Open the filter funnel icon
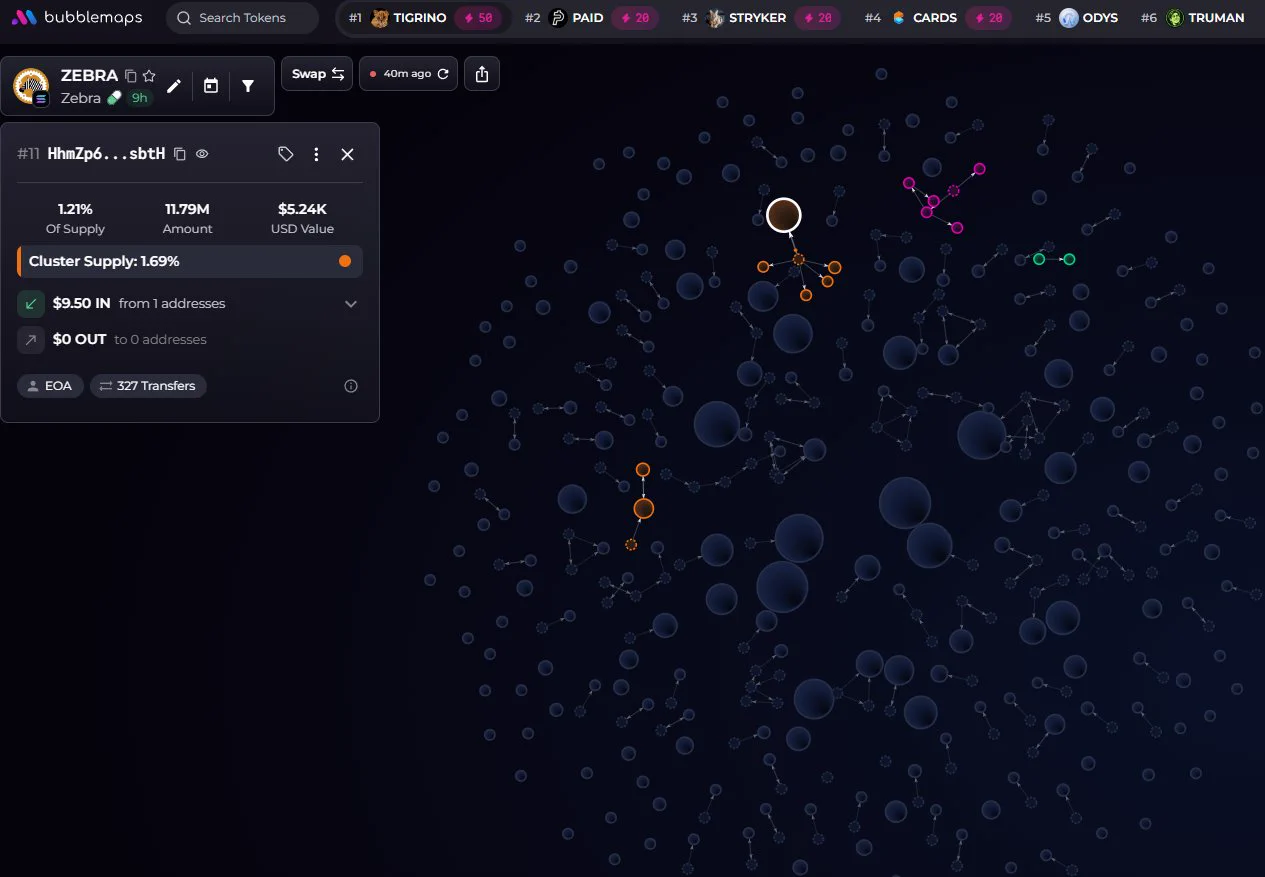Screen dimensions: 1265x877 pyautogui.click(x=248, y=87)
